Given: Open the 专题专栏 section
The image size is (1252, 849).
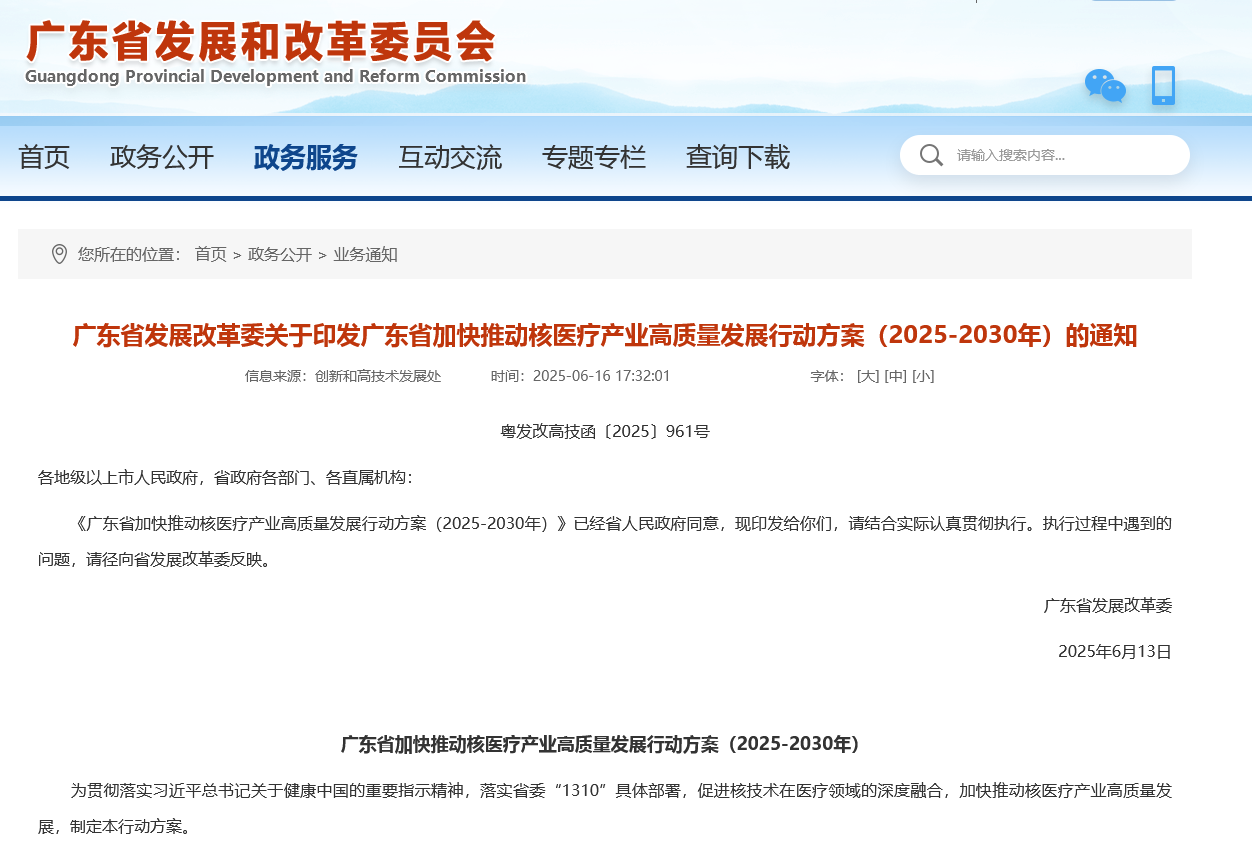Looking at the screenshot, I should pyautogui.click(x=595, y=157).
